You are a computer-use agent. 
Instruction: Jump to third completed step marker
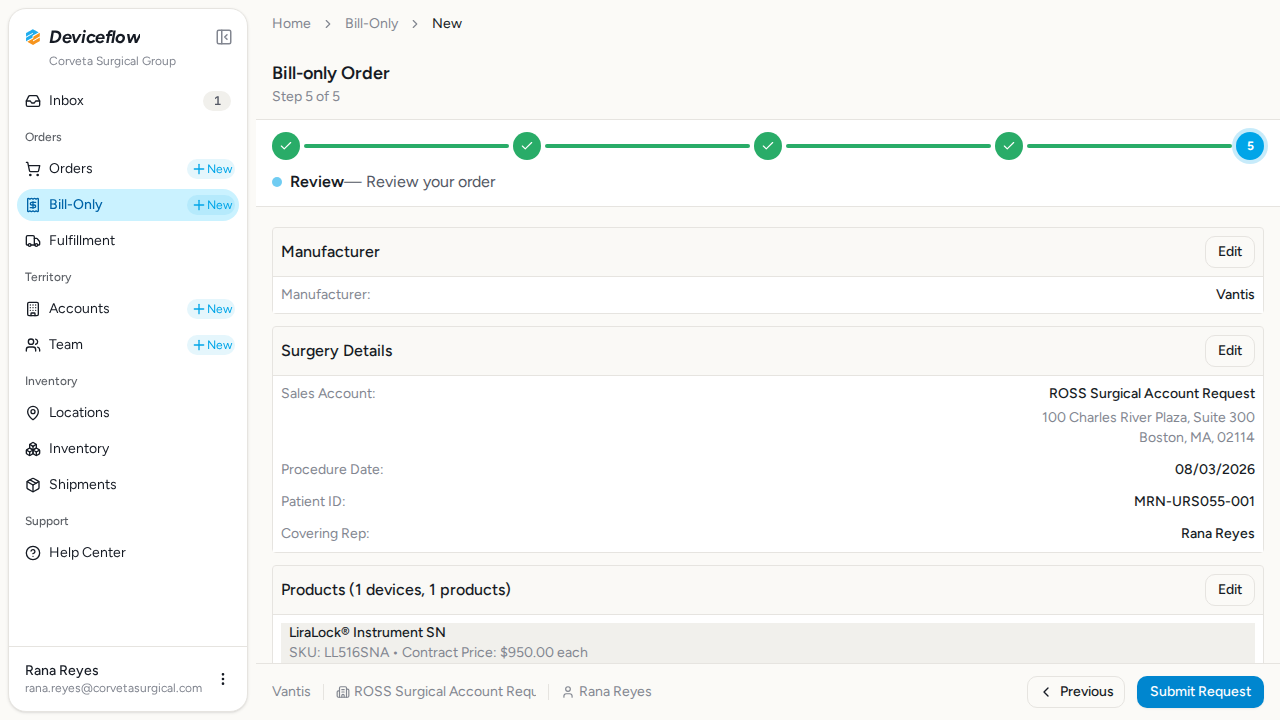coord(768,146)
